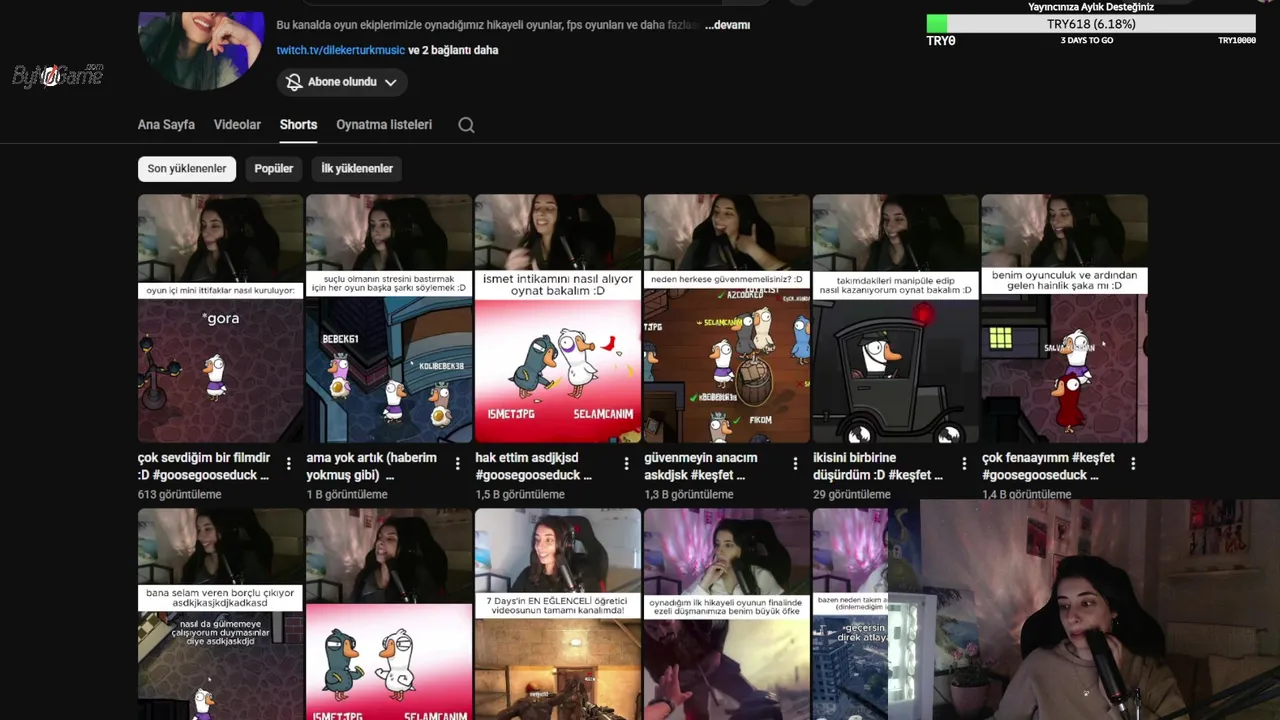The image size is (1280, 720).
Task: Open the 'oynadığım ilk hikayeli oyunun' thumbnail
Action: [727, 614]
